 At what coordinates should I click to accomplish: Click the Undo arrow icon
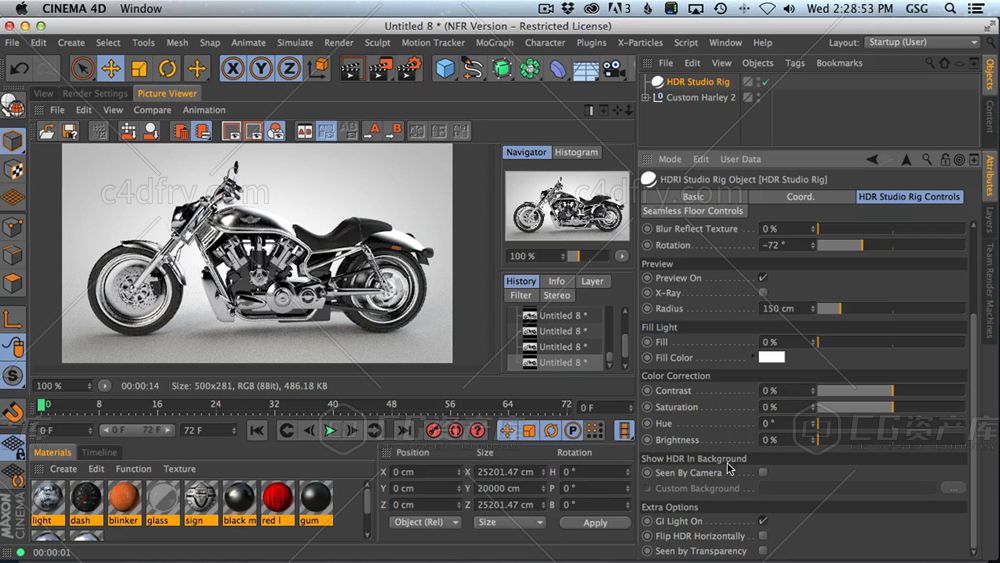click(x=19, y=68)
